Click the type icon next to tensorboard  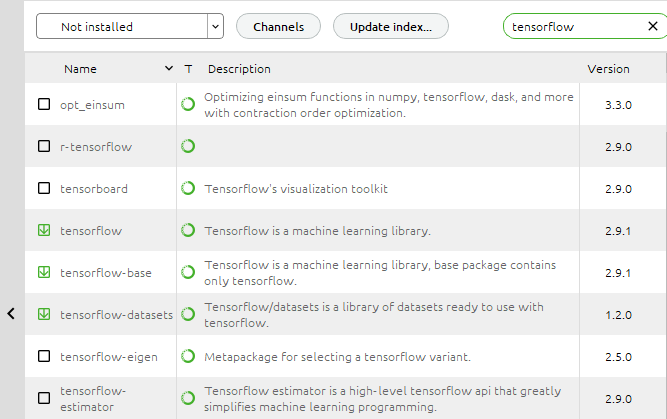coord(188,188)
